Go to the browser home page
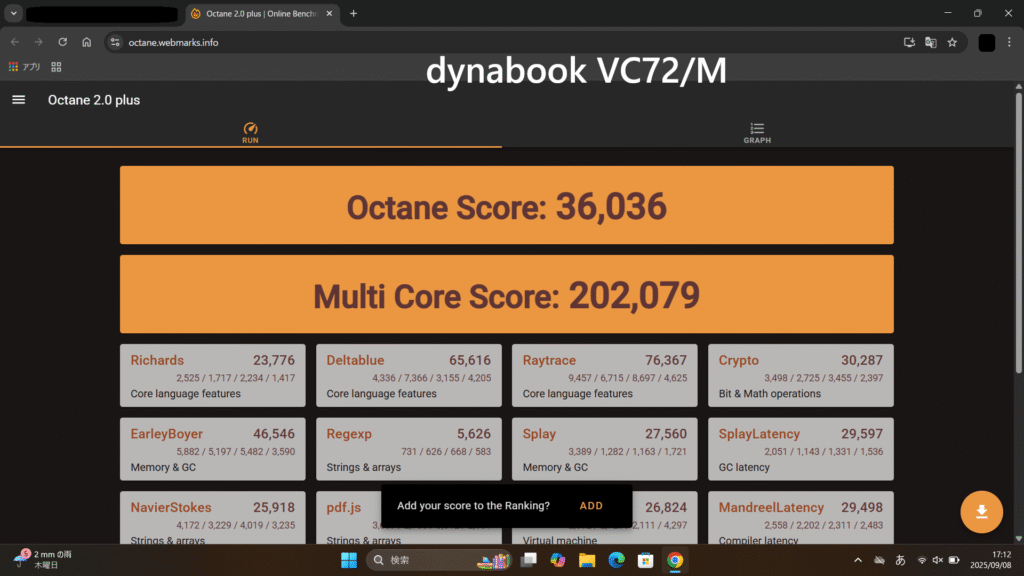1024x576 pixels. pyautogui.click(x=87, y=42)
